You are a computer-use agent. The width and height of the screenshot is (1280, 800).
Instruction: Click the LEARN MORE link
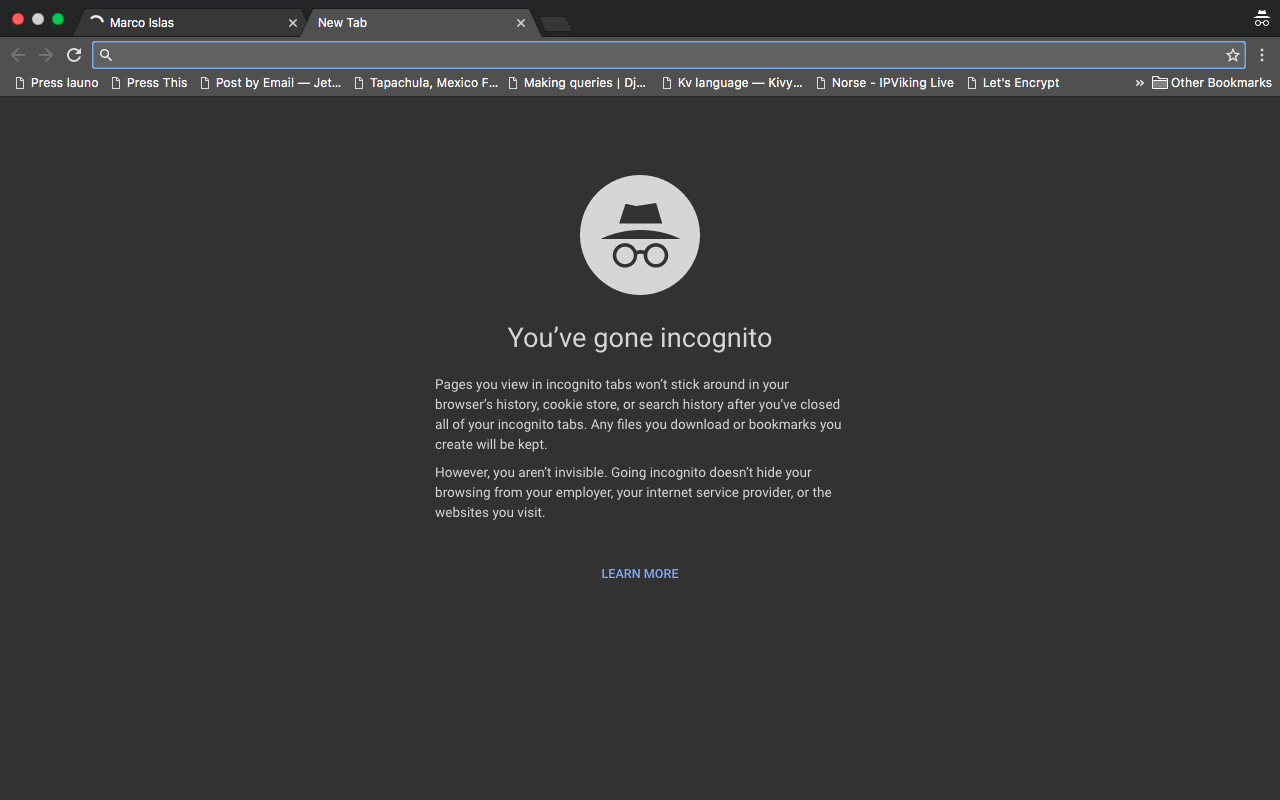point(640,574)
